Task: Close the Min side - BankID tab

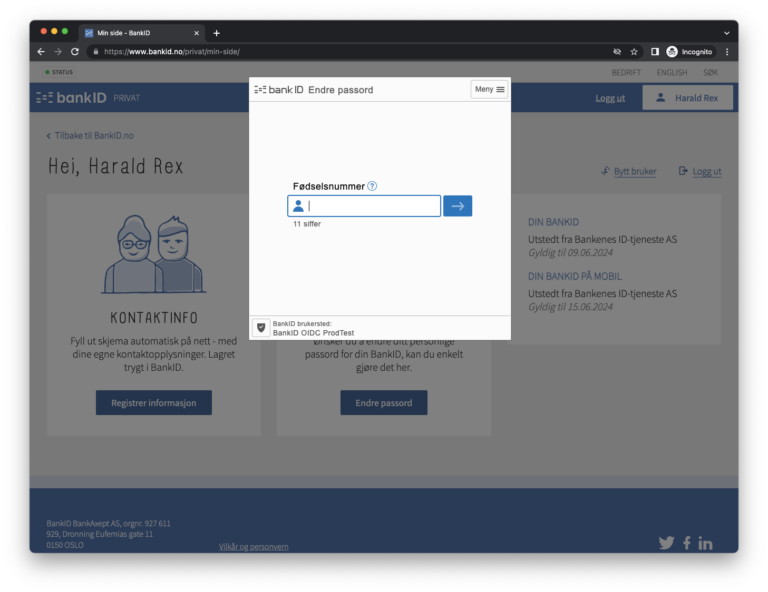Action: point(196,33)
